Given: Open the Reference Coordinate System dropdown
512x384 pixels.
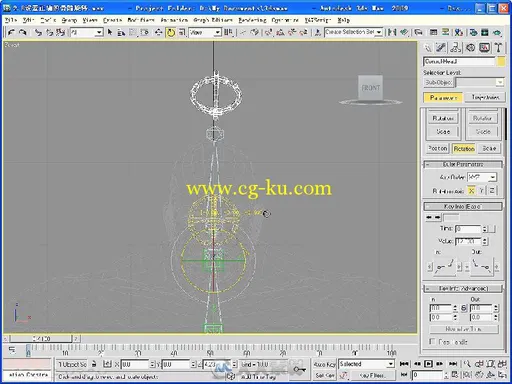Looking at the screenshot, I should tap(205, 32).
